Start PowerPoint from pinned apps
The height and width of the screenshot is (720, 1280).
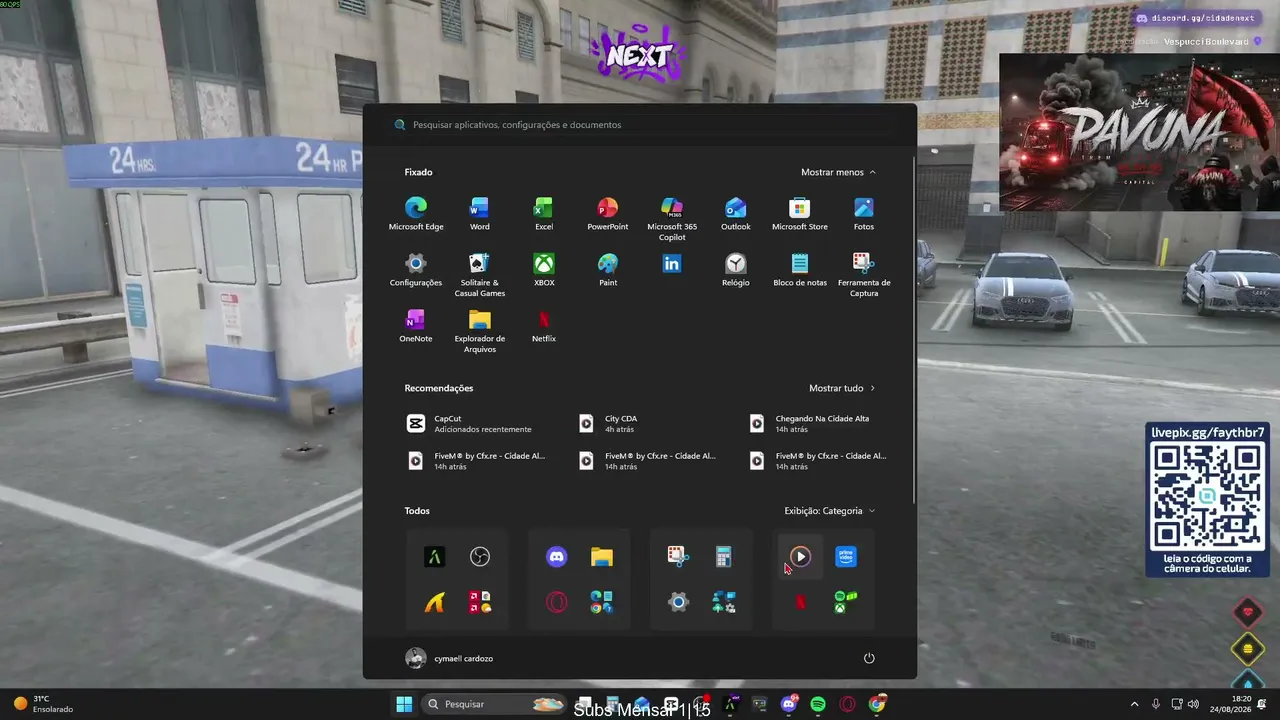click(x=608, y=214)
